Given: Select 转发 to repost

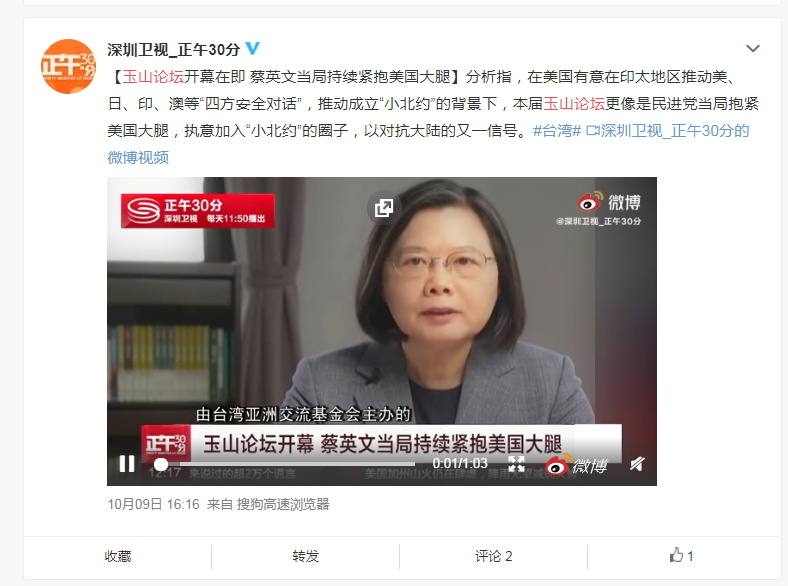Looking at the screenshot, I should 306,556.
